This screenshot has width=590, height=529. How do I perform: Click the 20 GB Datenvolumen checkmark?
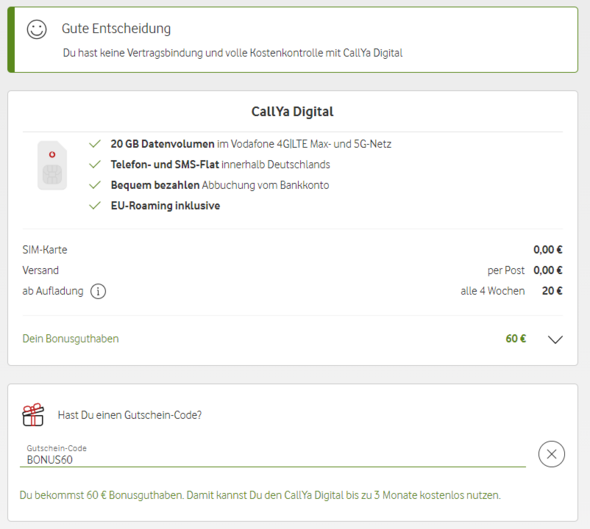click(x=95, y=144)
